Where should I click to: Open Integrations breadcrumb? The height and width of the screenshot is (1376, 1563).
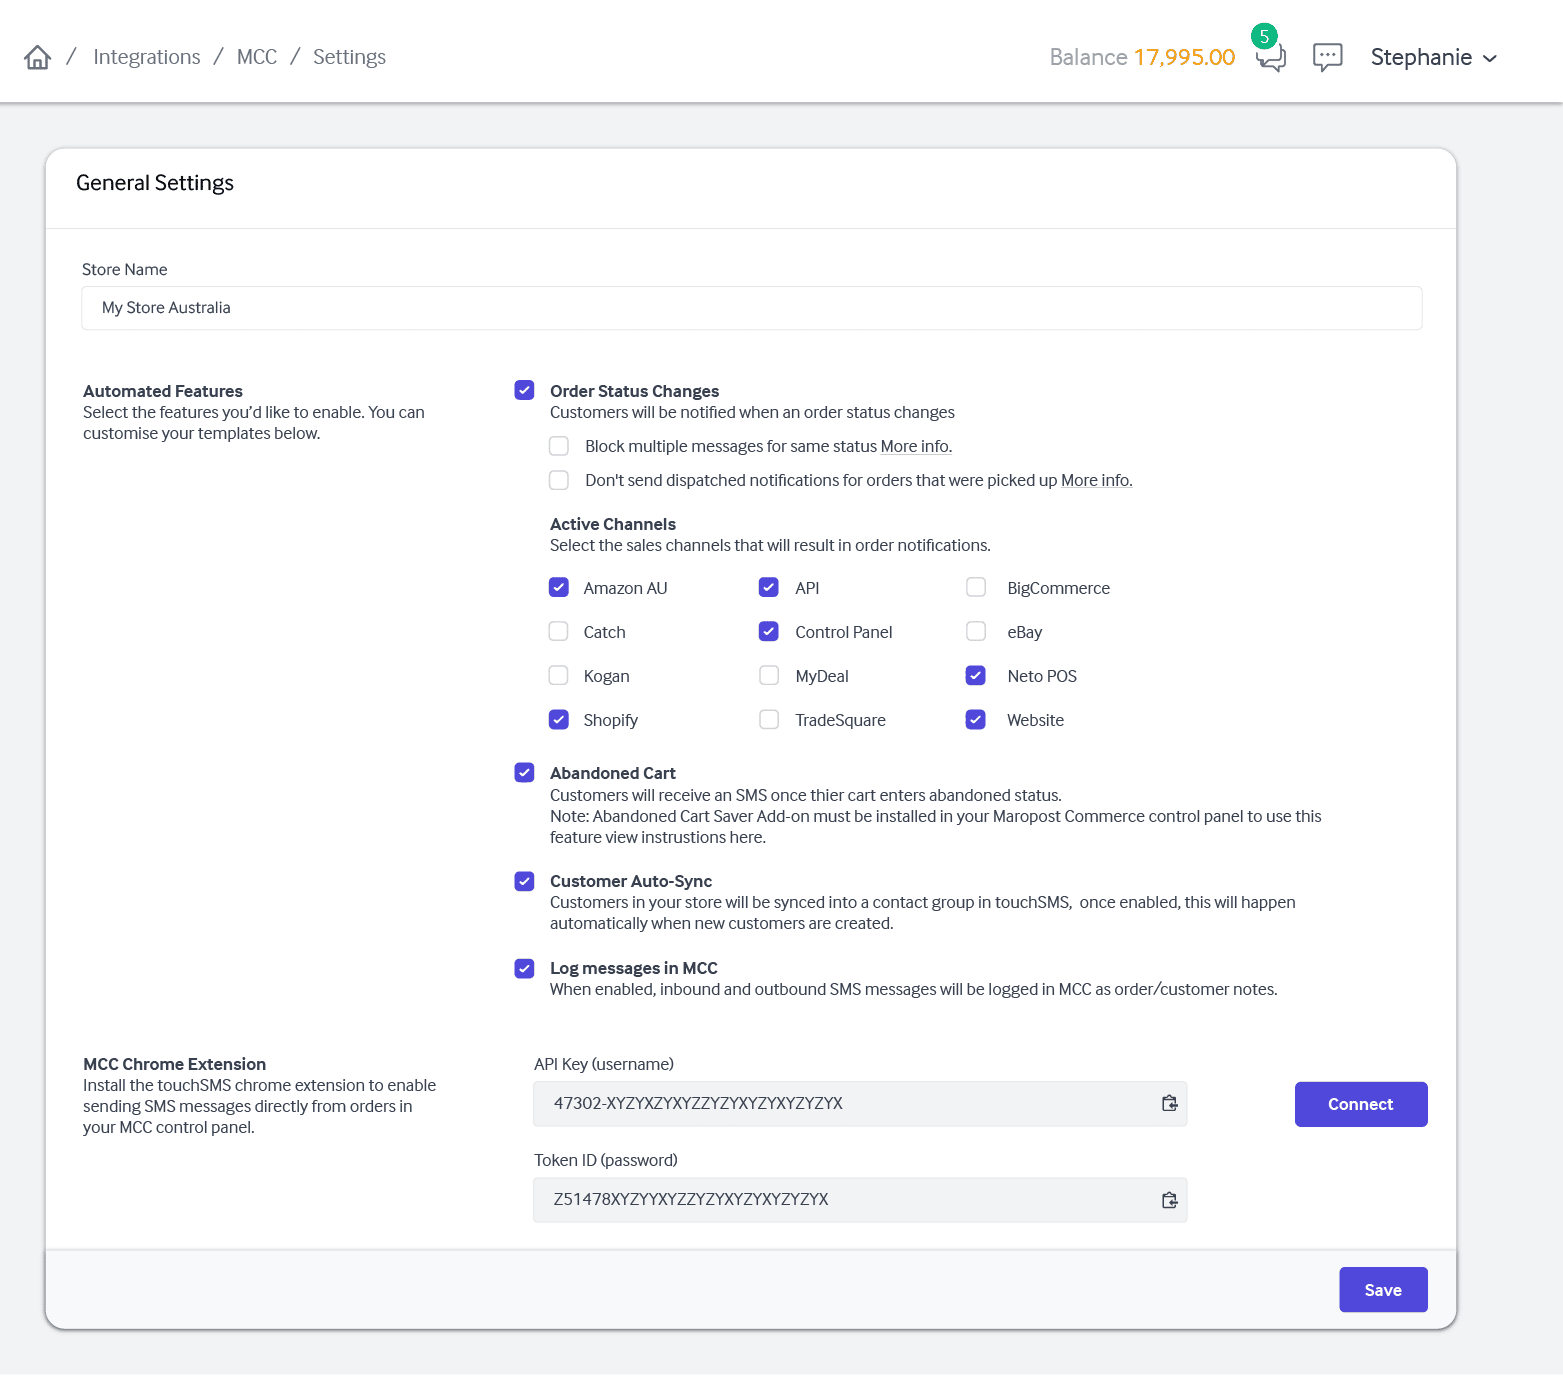146,57
